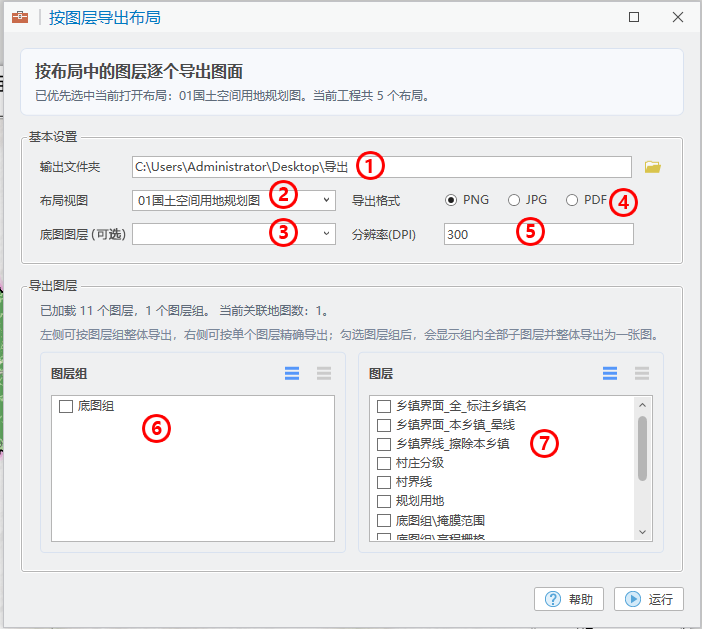Click scroll-up arrow of the layer list
The image size is (702, 629).
tap(643, 405)
